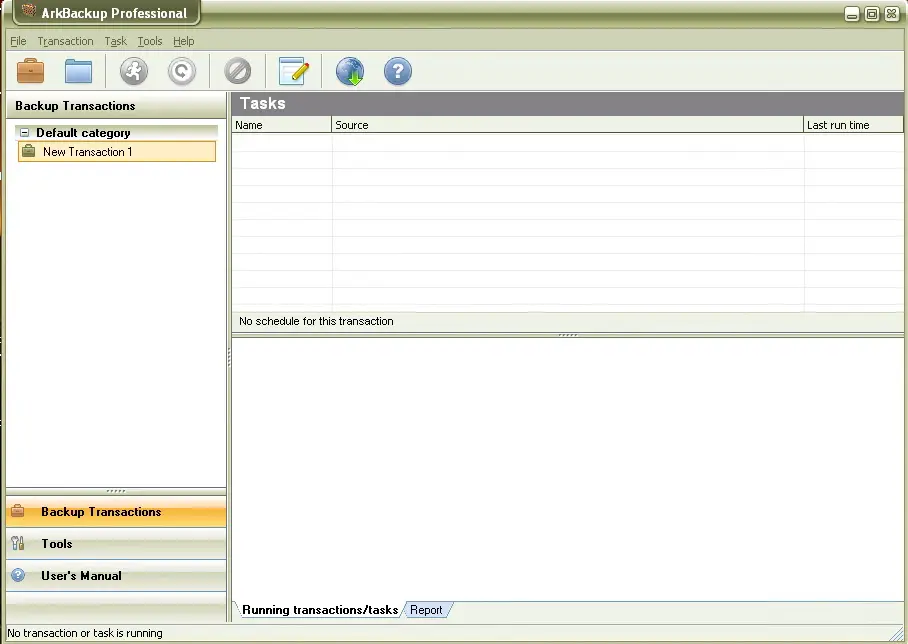This screenshot has width=908, height=644.
Task: Click the Default category label
Action: (83, 133)
